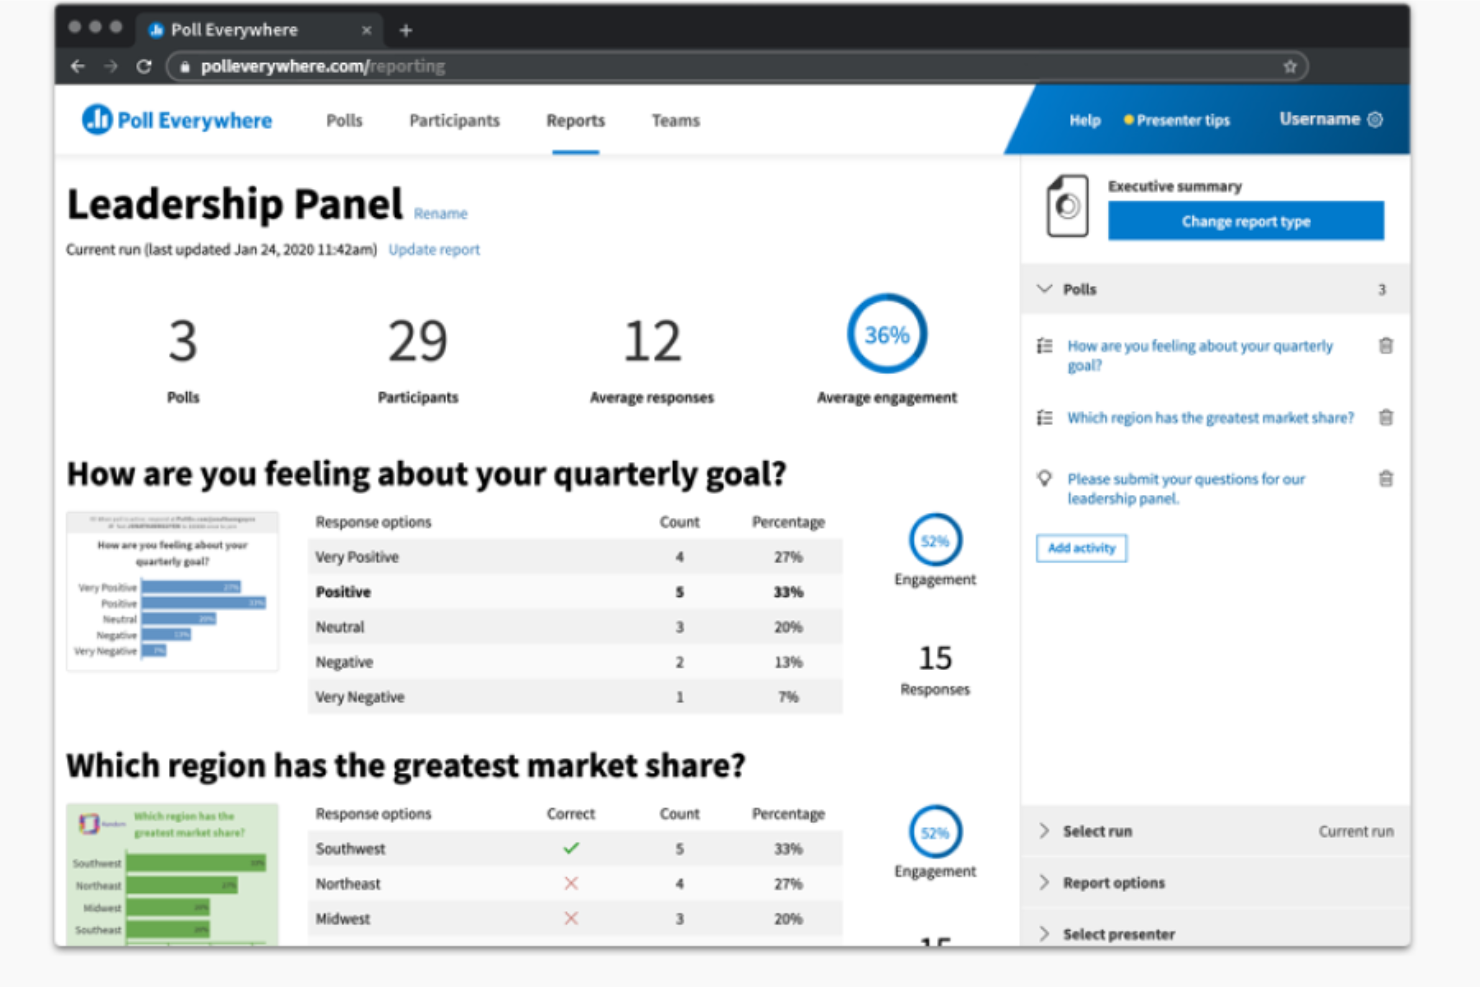Image resolution: width=1480 pixels, height=987 pixels.
Task: Click the Update report link
Action: coord(434,249)
